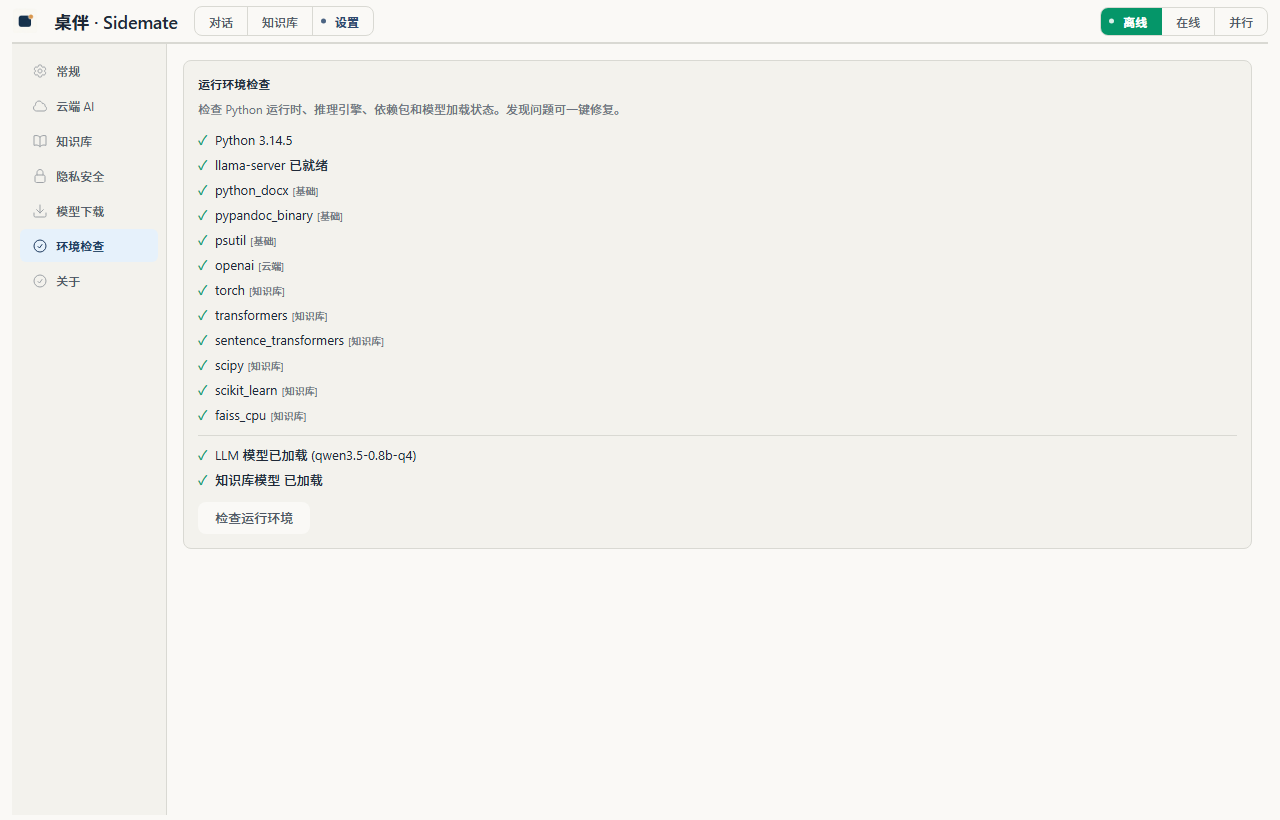Open 隐私安全 settings section
The width and height of the screenshot is (1280, 820).
pyautogui.click(x=89, y=176)
